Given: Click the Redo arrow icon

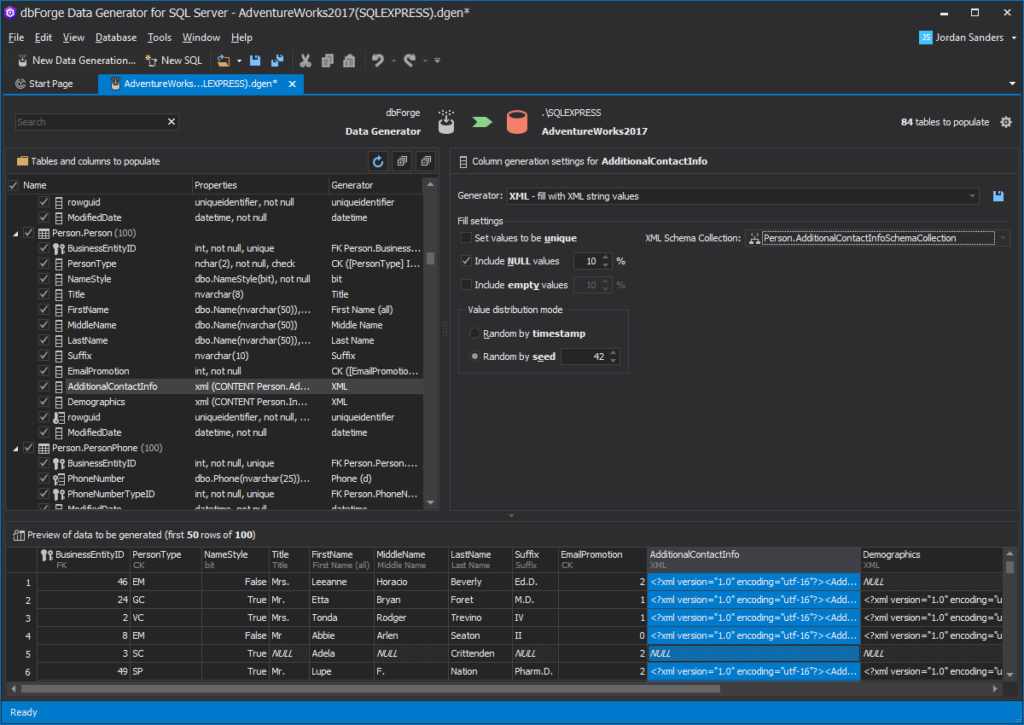Looking at the screenshot, I should 409,61.
